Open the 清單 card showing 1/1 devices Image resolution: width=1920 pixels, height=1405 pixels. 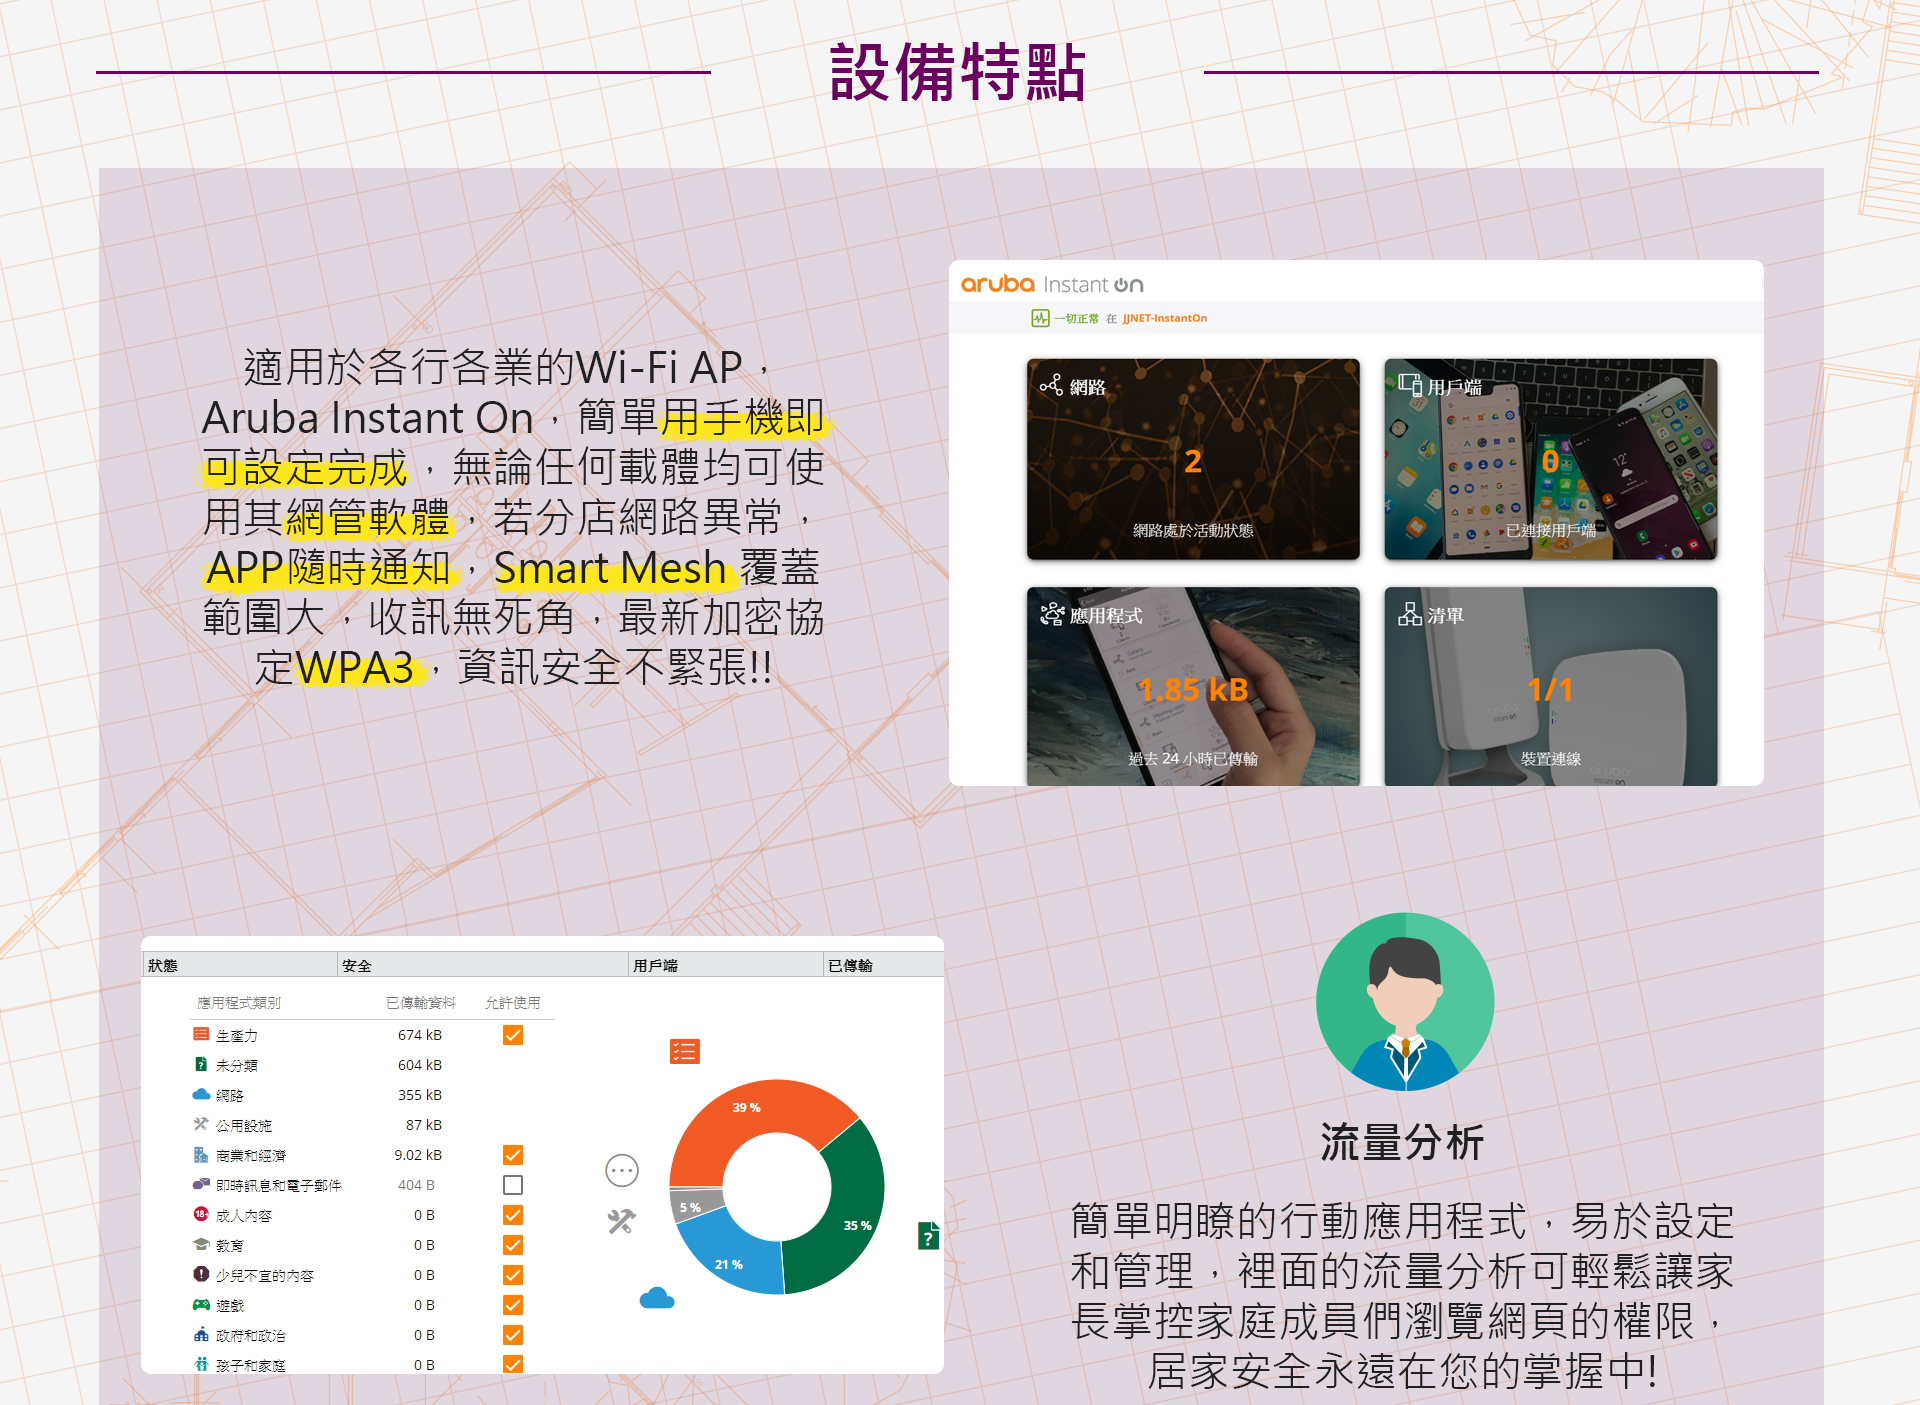coord(1551,686)
